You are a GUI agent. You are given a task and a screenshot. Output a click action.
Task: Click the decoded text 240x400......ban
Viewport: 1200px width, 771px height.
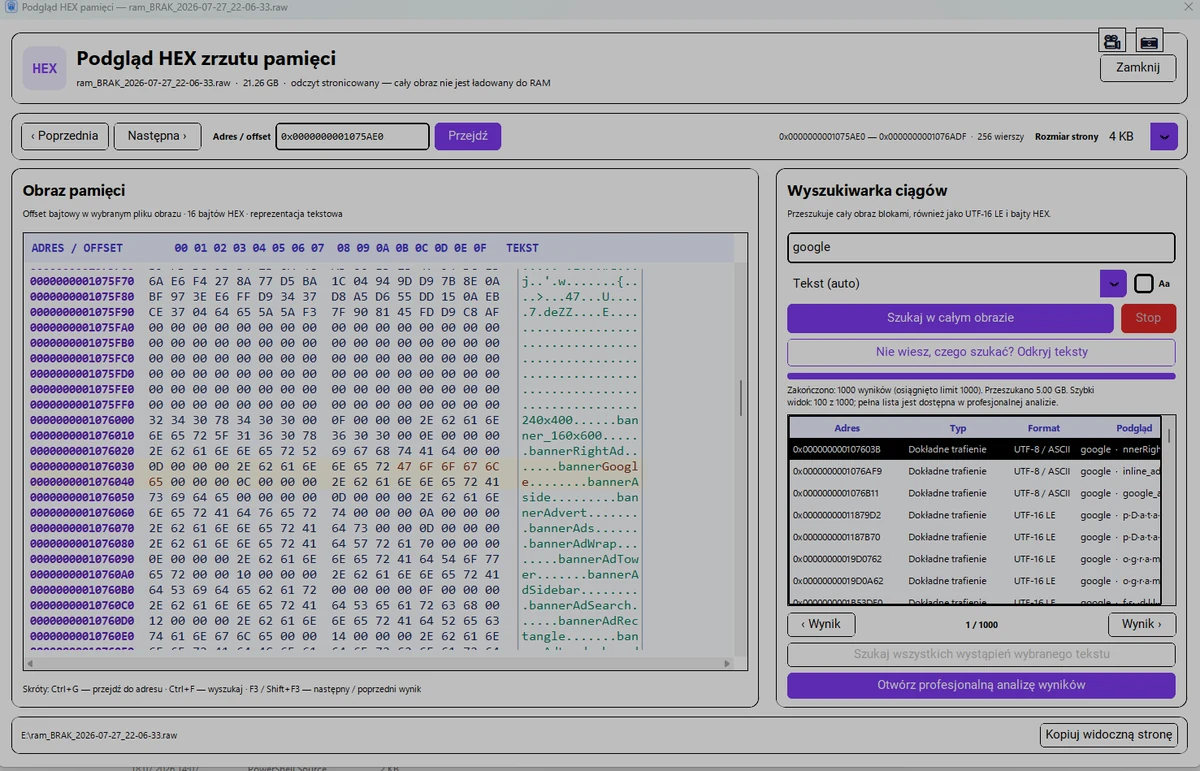[580, 420]
